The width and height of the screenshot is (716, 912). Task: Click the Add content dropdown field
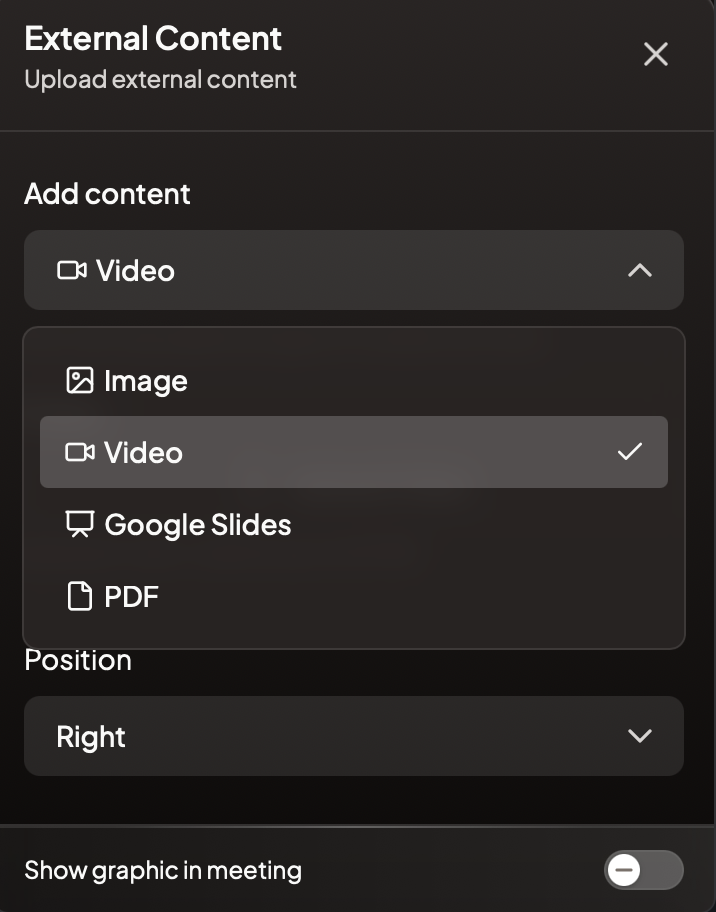tap(354, 270)
